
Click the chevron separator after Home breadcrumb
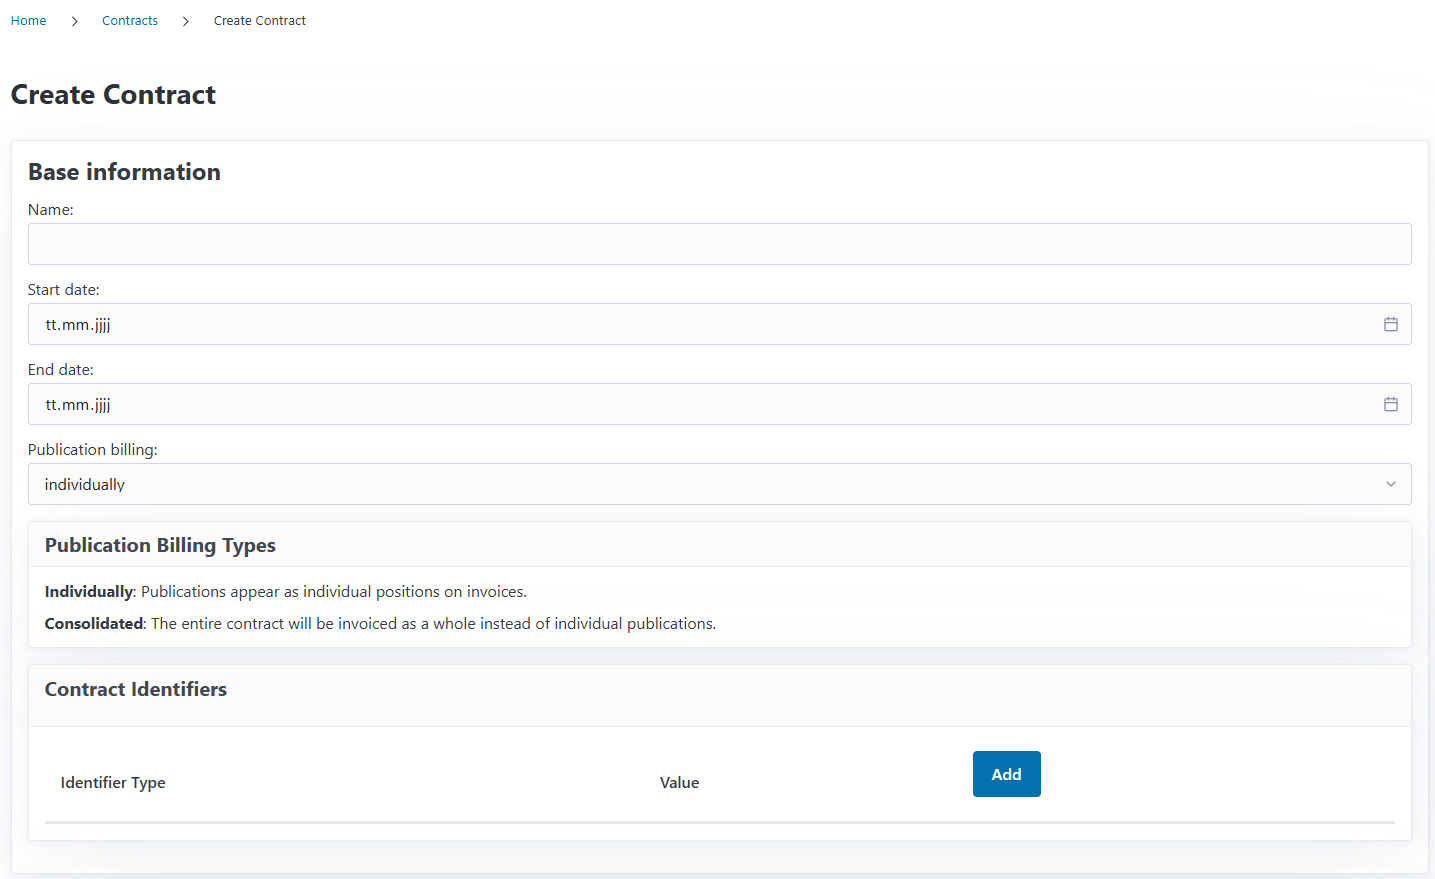[x=74, y=21]
